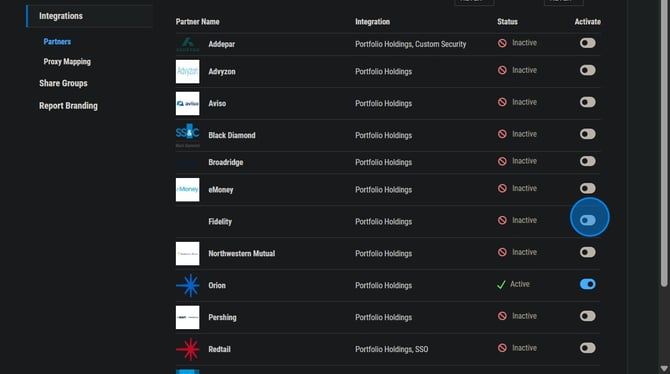This screenshot has height=374, width=670.
Task: Click the Northwestern Mutual partner name
Action: point(242,253)
